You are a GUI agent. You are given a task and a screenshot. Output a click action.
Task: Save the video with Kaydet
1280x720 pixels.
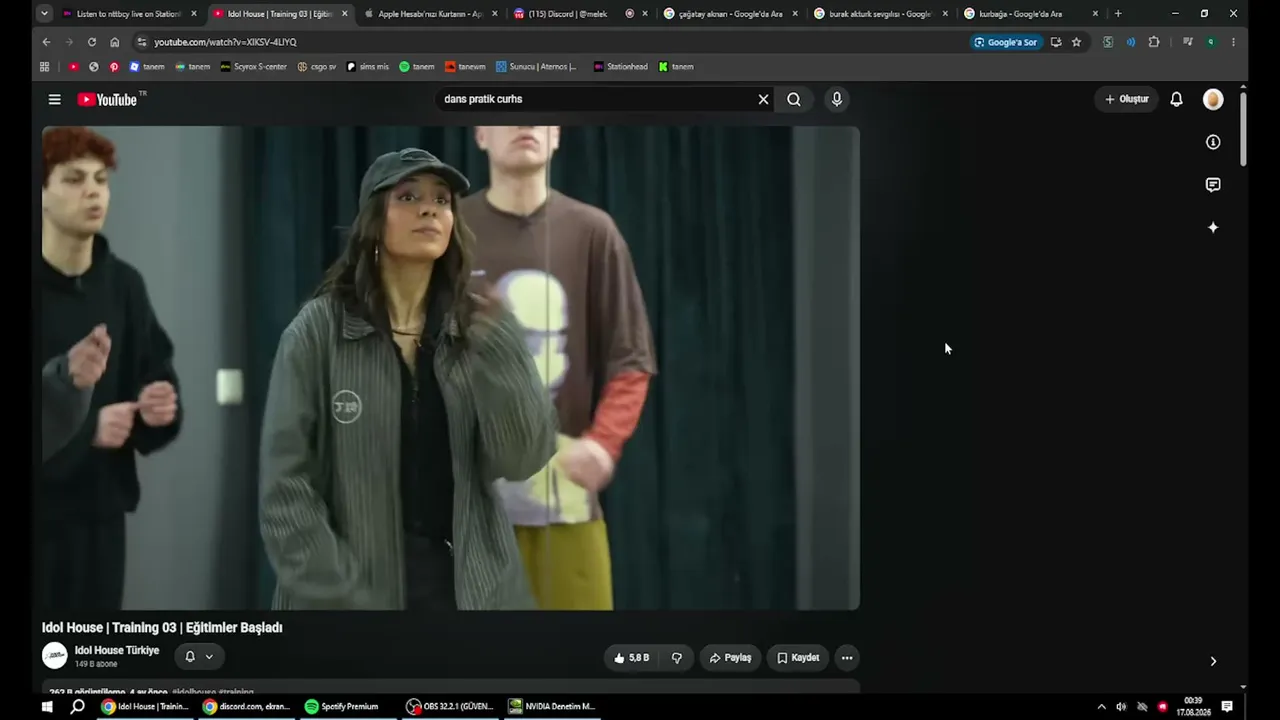point(798,658)
